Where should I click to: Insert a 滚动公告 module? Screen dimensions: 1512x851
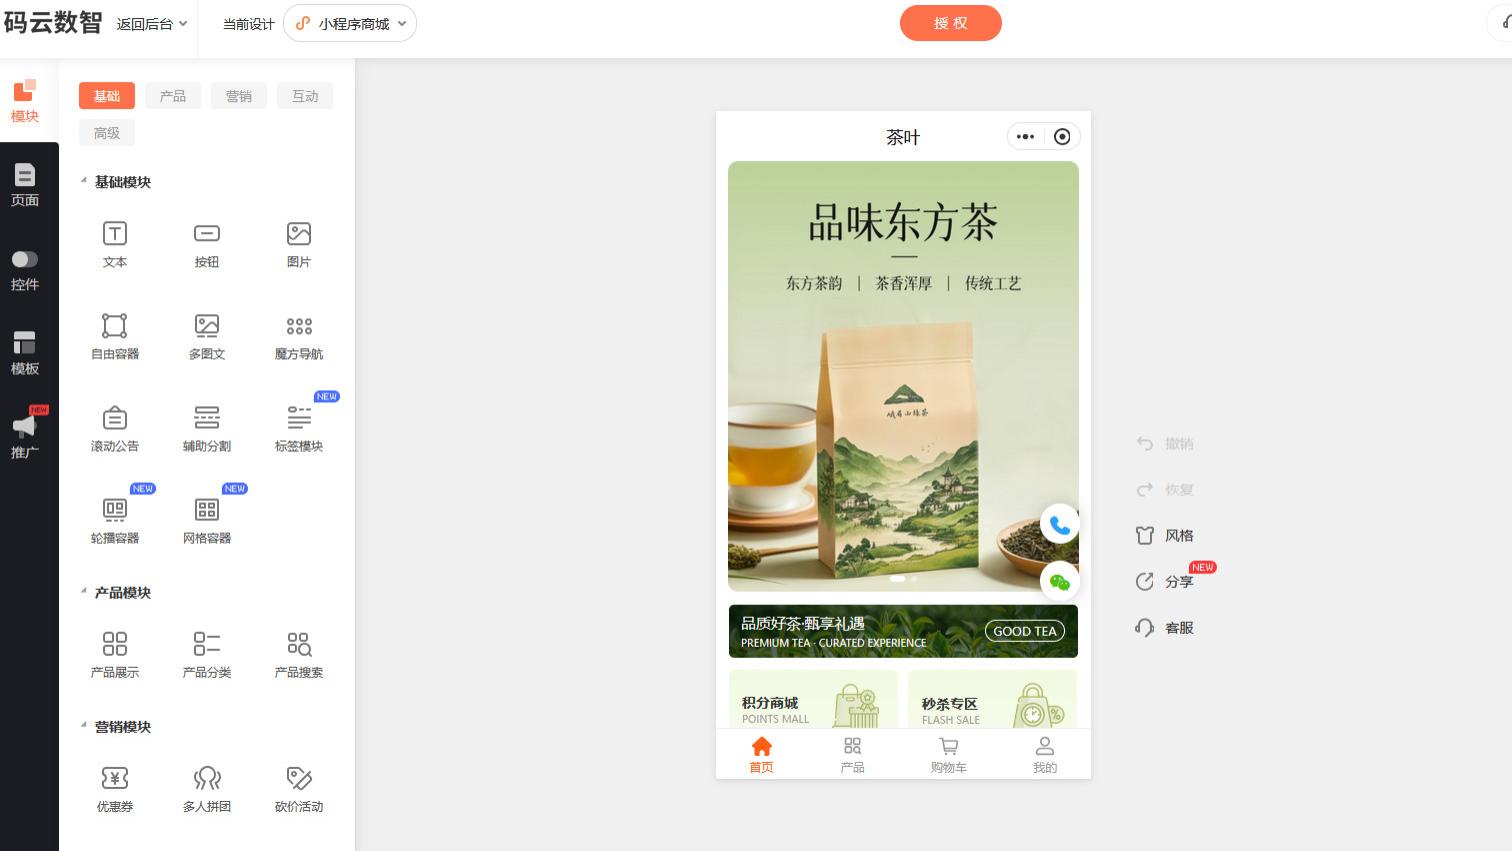[115, 427]
